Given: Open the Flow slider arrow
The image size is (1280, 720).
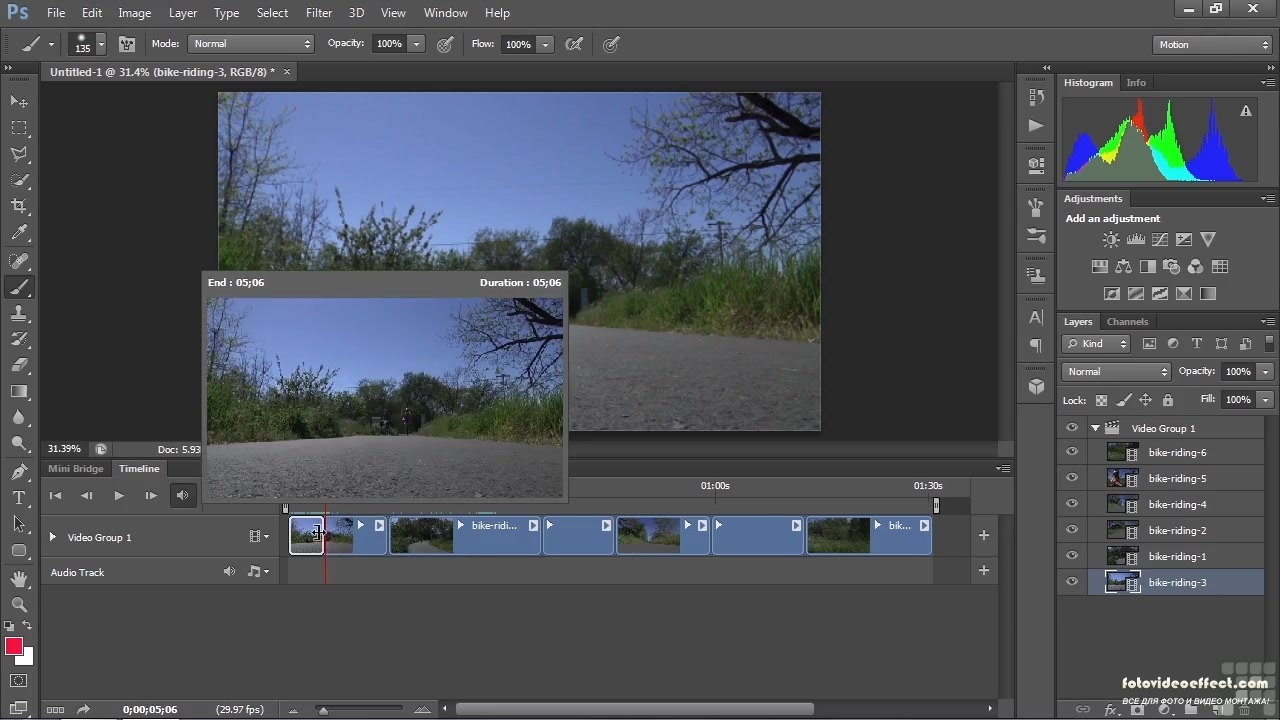Looking at the screenshot, I should (x=545, y=44).
